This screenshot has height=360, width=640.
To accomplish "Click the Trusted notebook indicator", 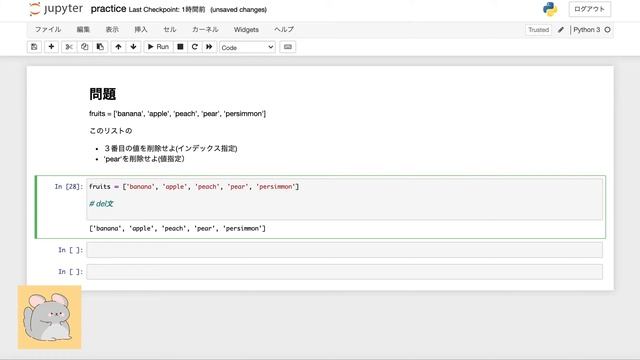I will (x=538, y=30).
